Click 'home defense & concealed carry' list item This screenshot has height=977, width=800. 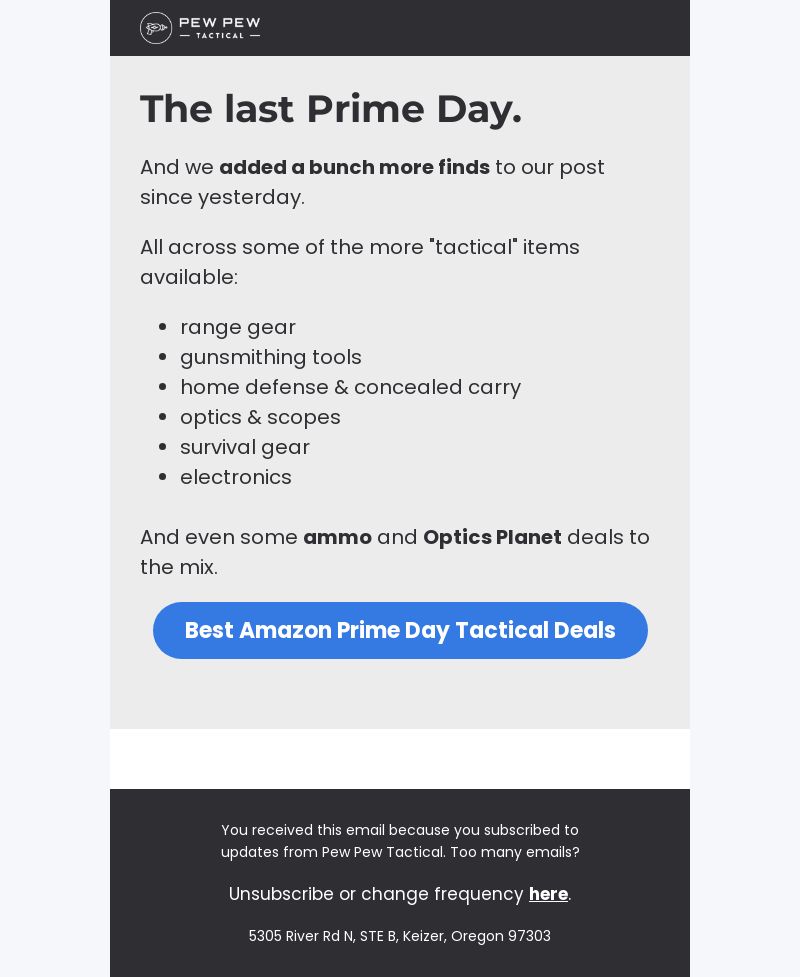351,387
